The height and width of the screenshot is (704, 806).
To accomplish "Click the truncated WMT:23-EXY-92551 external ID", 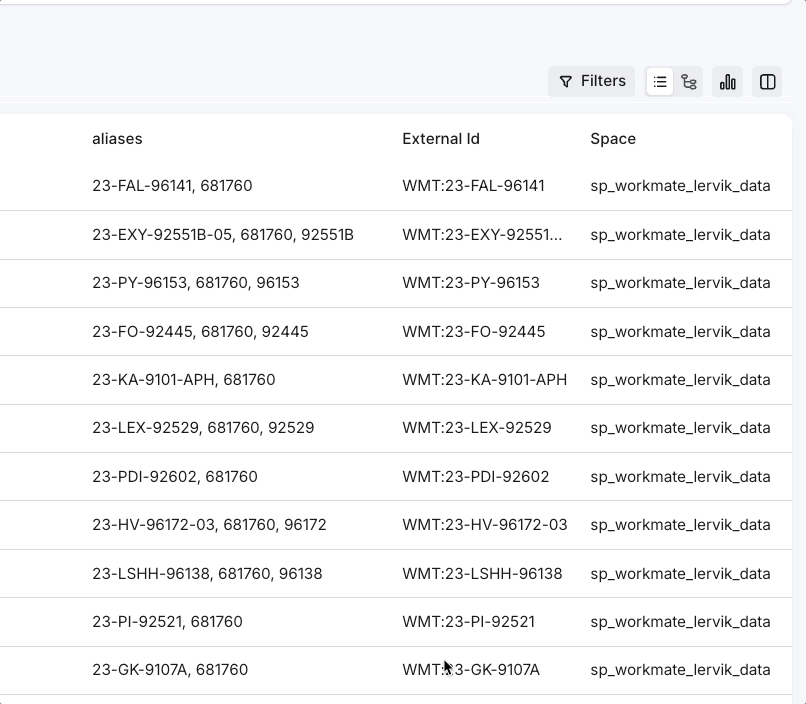I will coord(482,235).
